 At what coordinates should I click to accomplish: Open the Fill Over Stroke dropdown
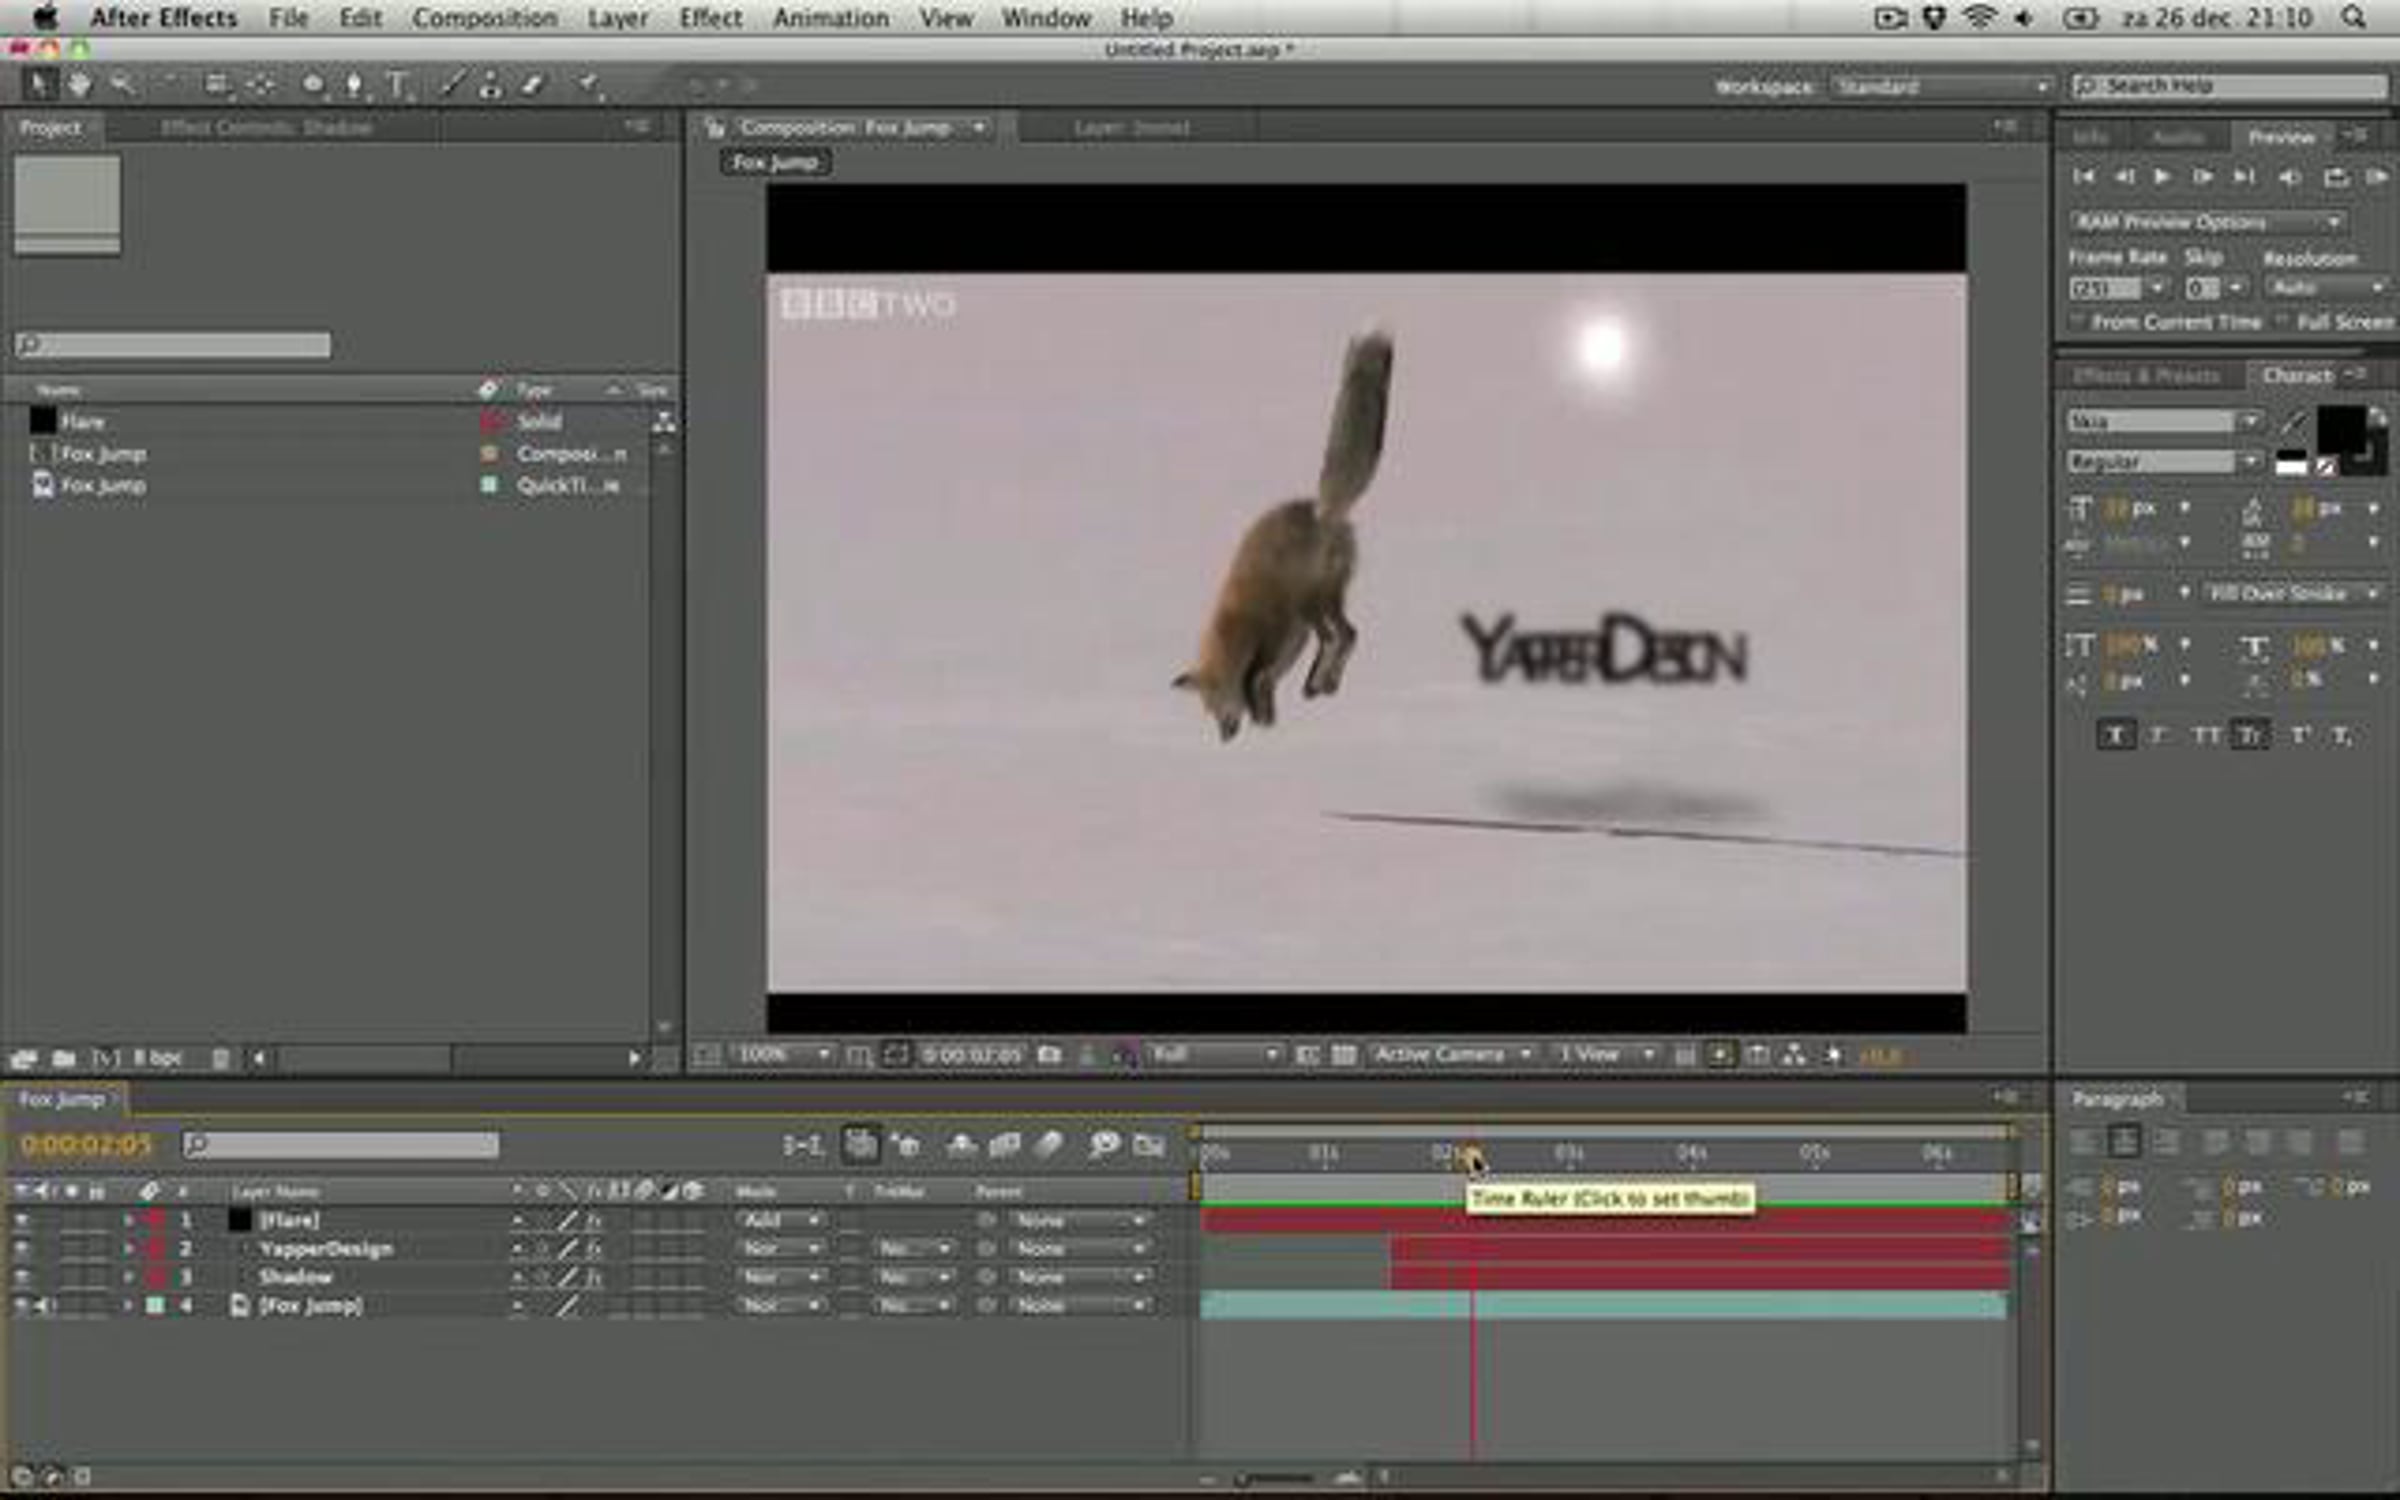pos(2294,594)
